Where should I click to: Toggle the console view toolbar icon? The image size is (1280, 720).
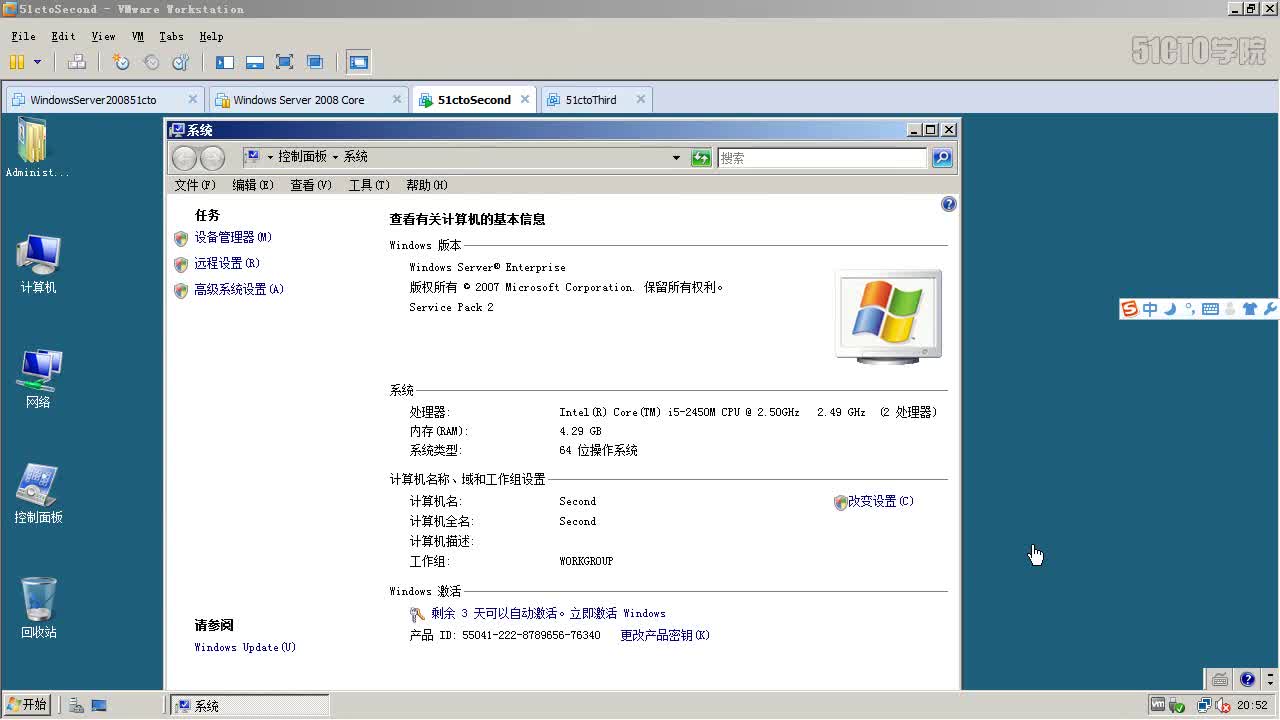358,62
